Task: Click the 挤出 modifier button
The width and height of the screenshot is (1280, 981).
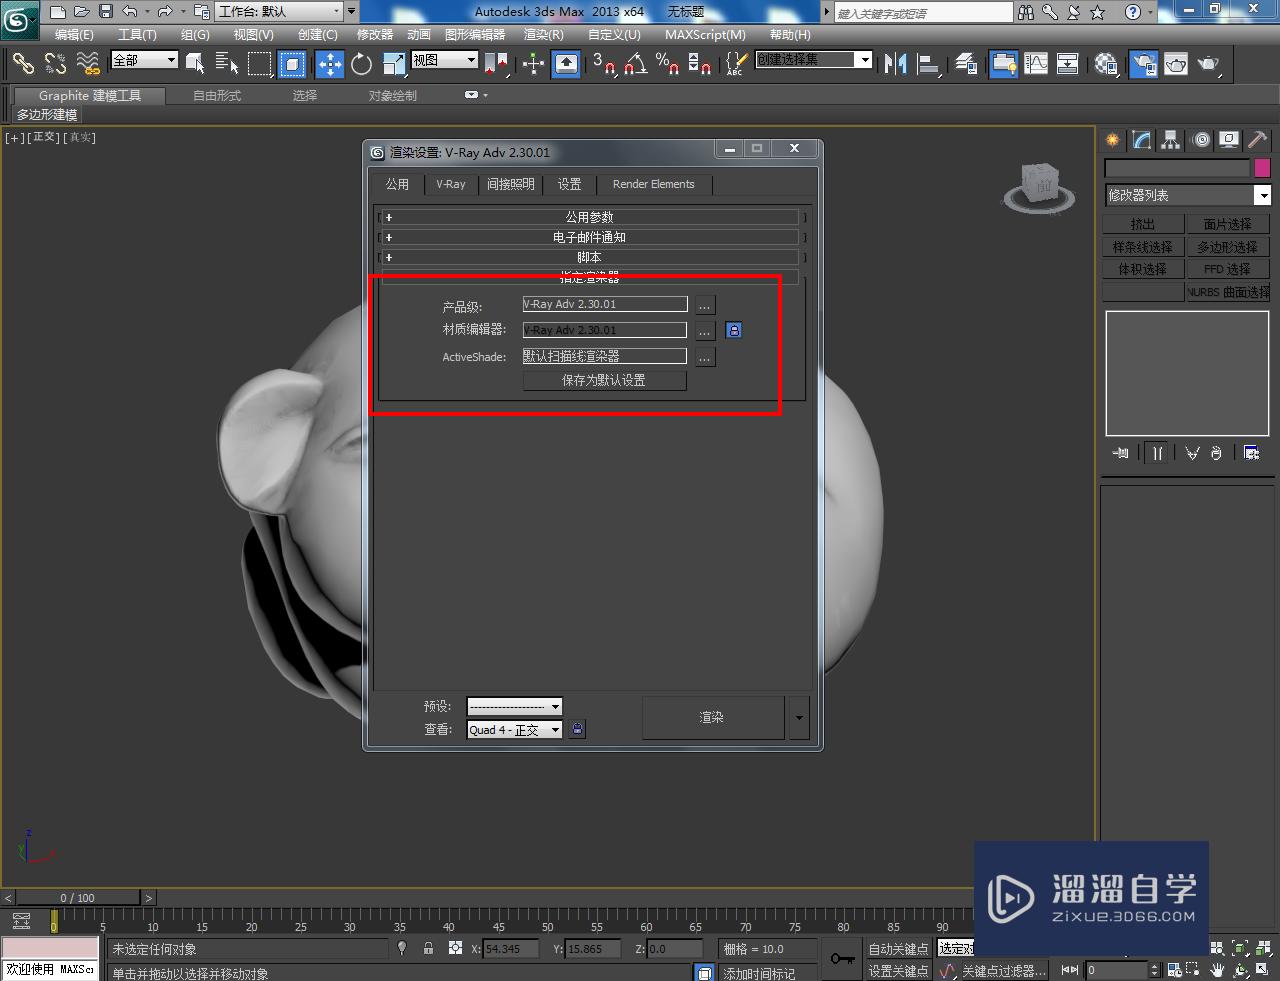Action: (x=1143, y=224)
